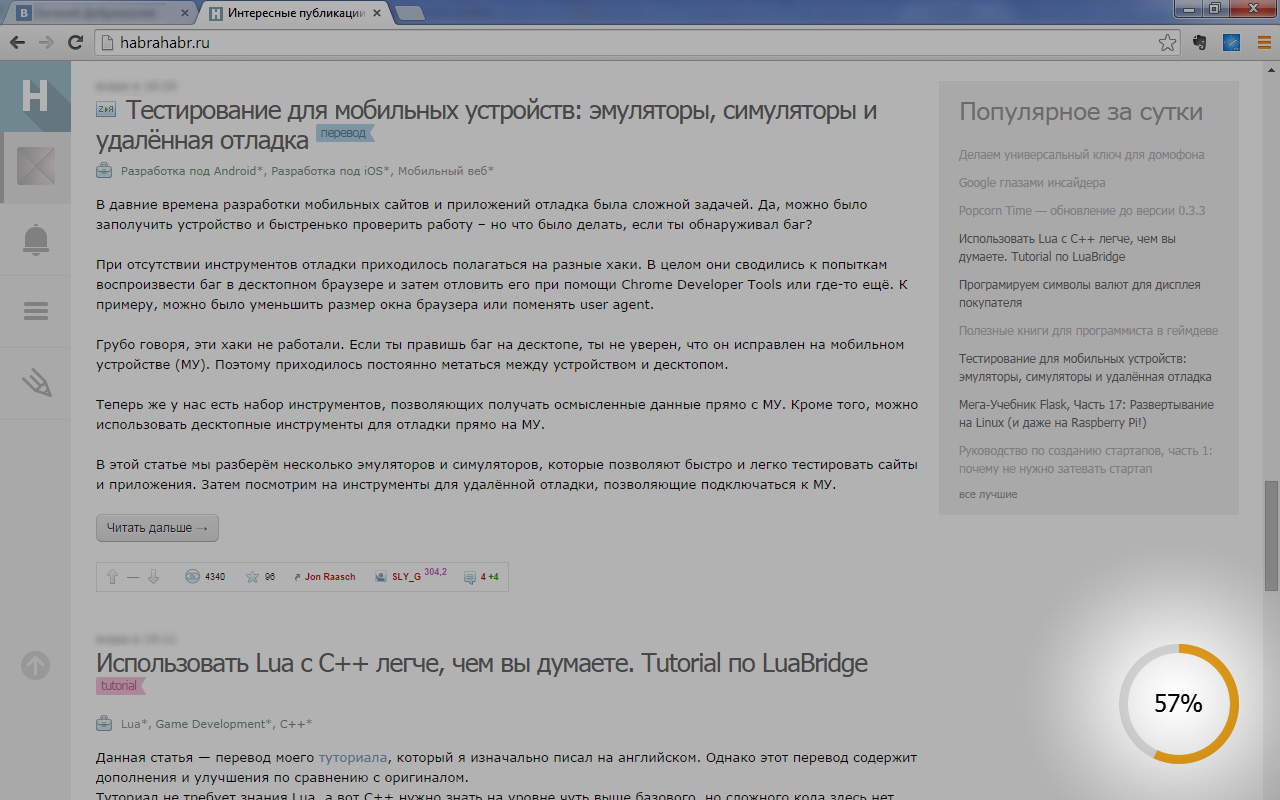The height and width of the screenshot is (800, 1280).
Task: Click the pen write-post icon in sidebar
Action: [35, 383]
